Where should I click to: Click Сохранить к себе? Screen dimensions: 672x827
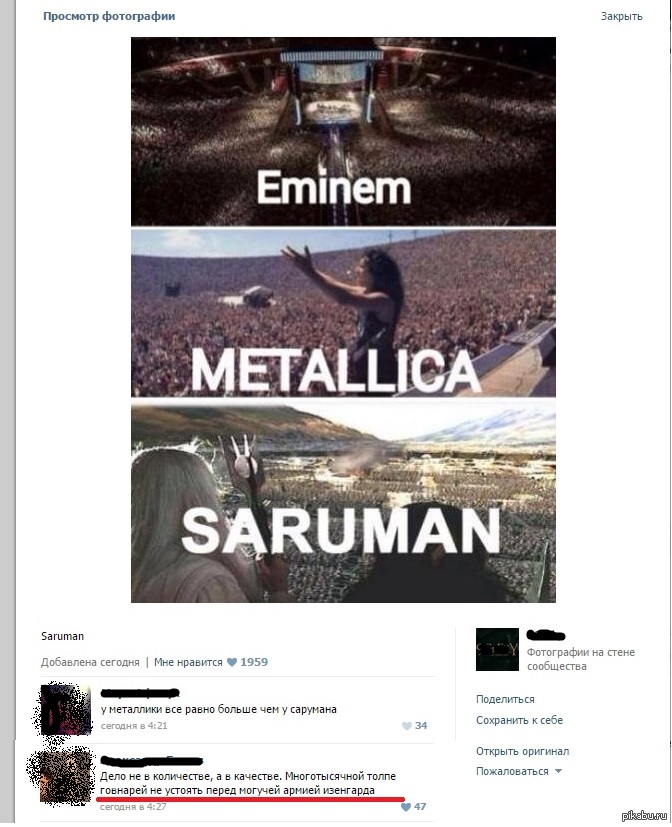[x=519, y=720]
